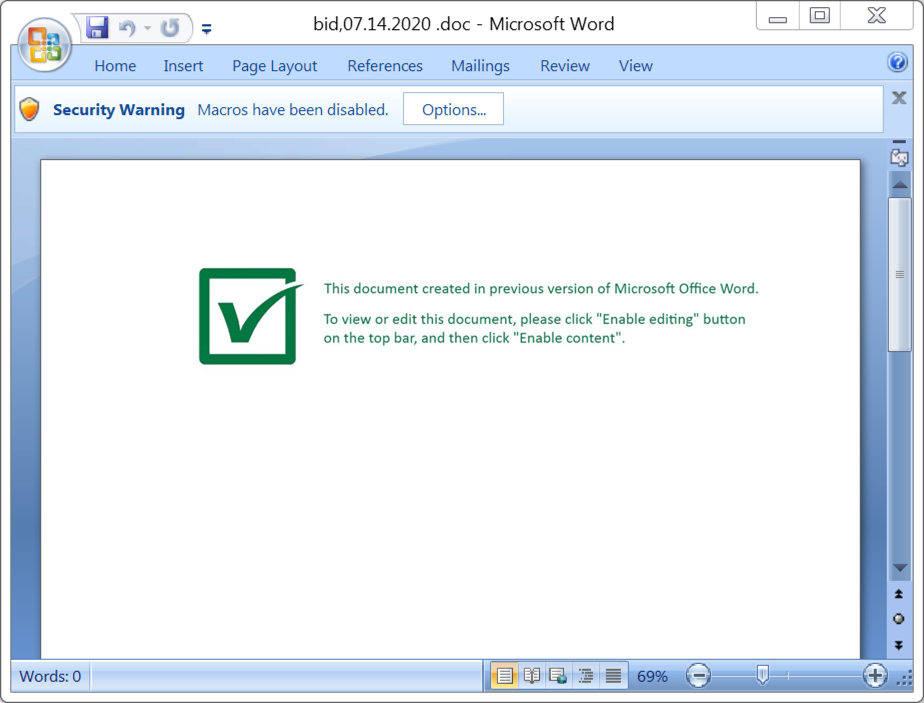Viewport: 924px width, 703px height.
Task: Switch to Outline view
Action: 585,675
